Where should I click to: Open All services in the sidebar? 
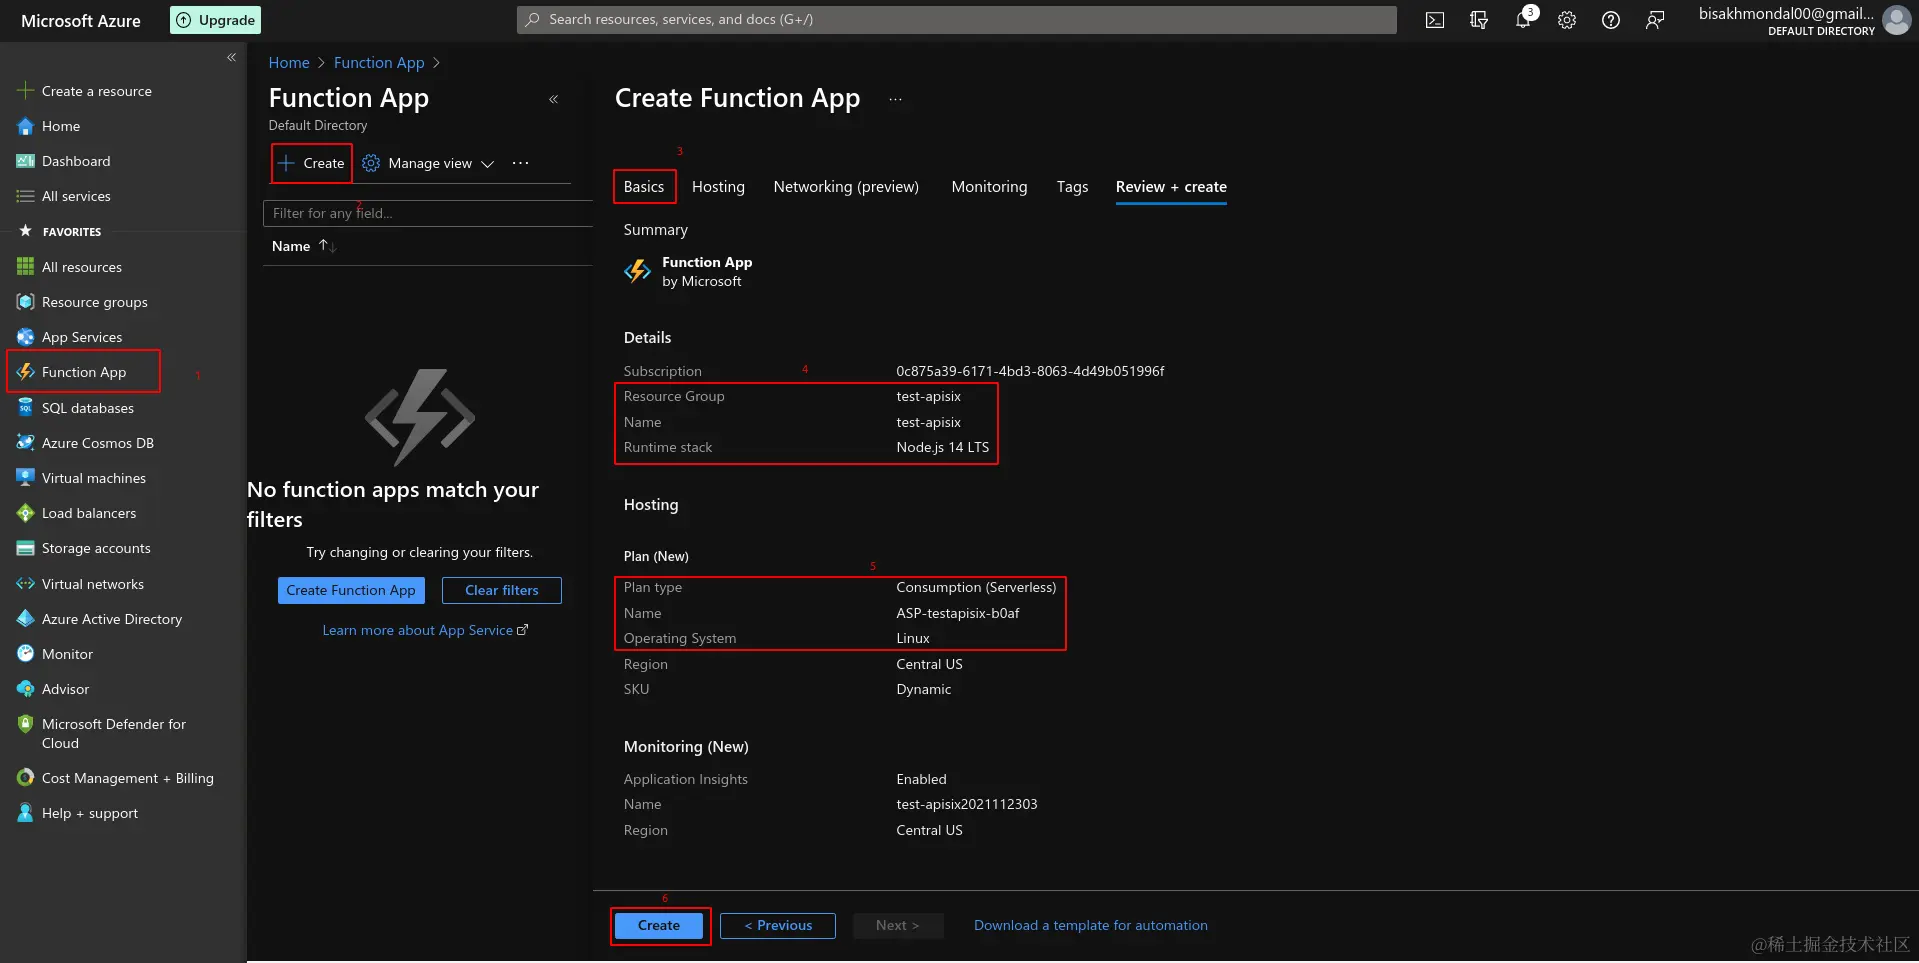(x=76, y=196)
